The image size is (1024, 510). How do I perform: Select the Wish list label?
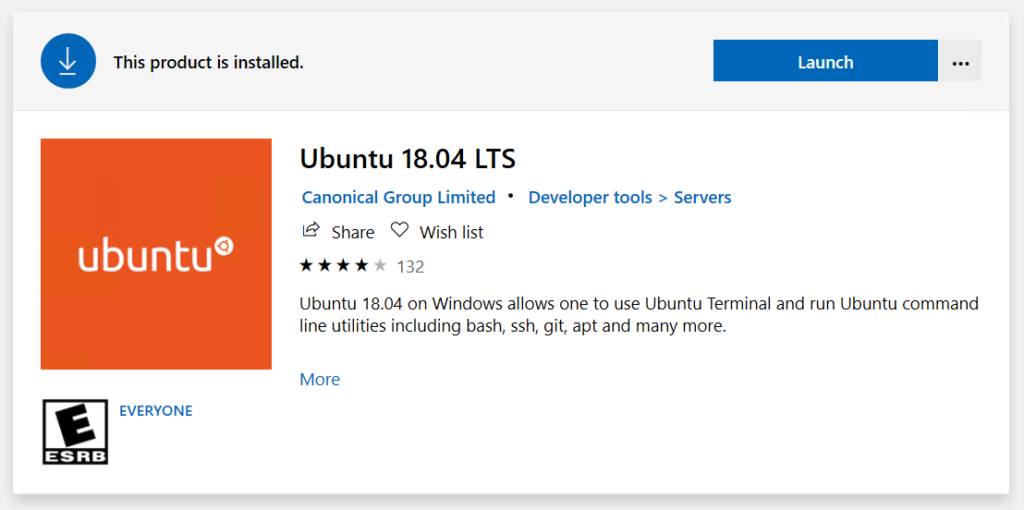click(x=451, y=232)
